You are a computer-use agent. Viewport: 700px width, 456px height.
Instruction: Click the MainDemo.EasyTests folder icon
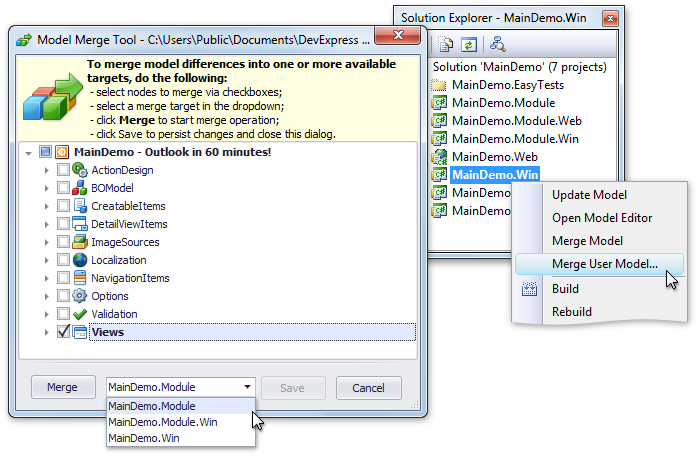[x=439, y=85]
